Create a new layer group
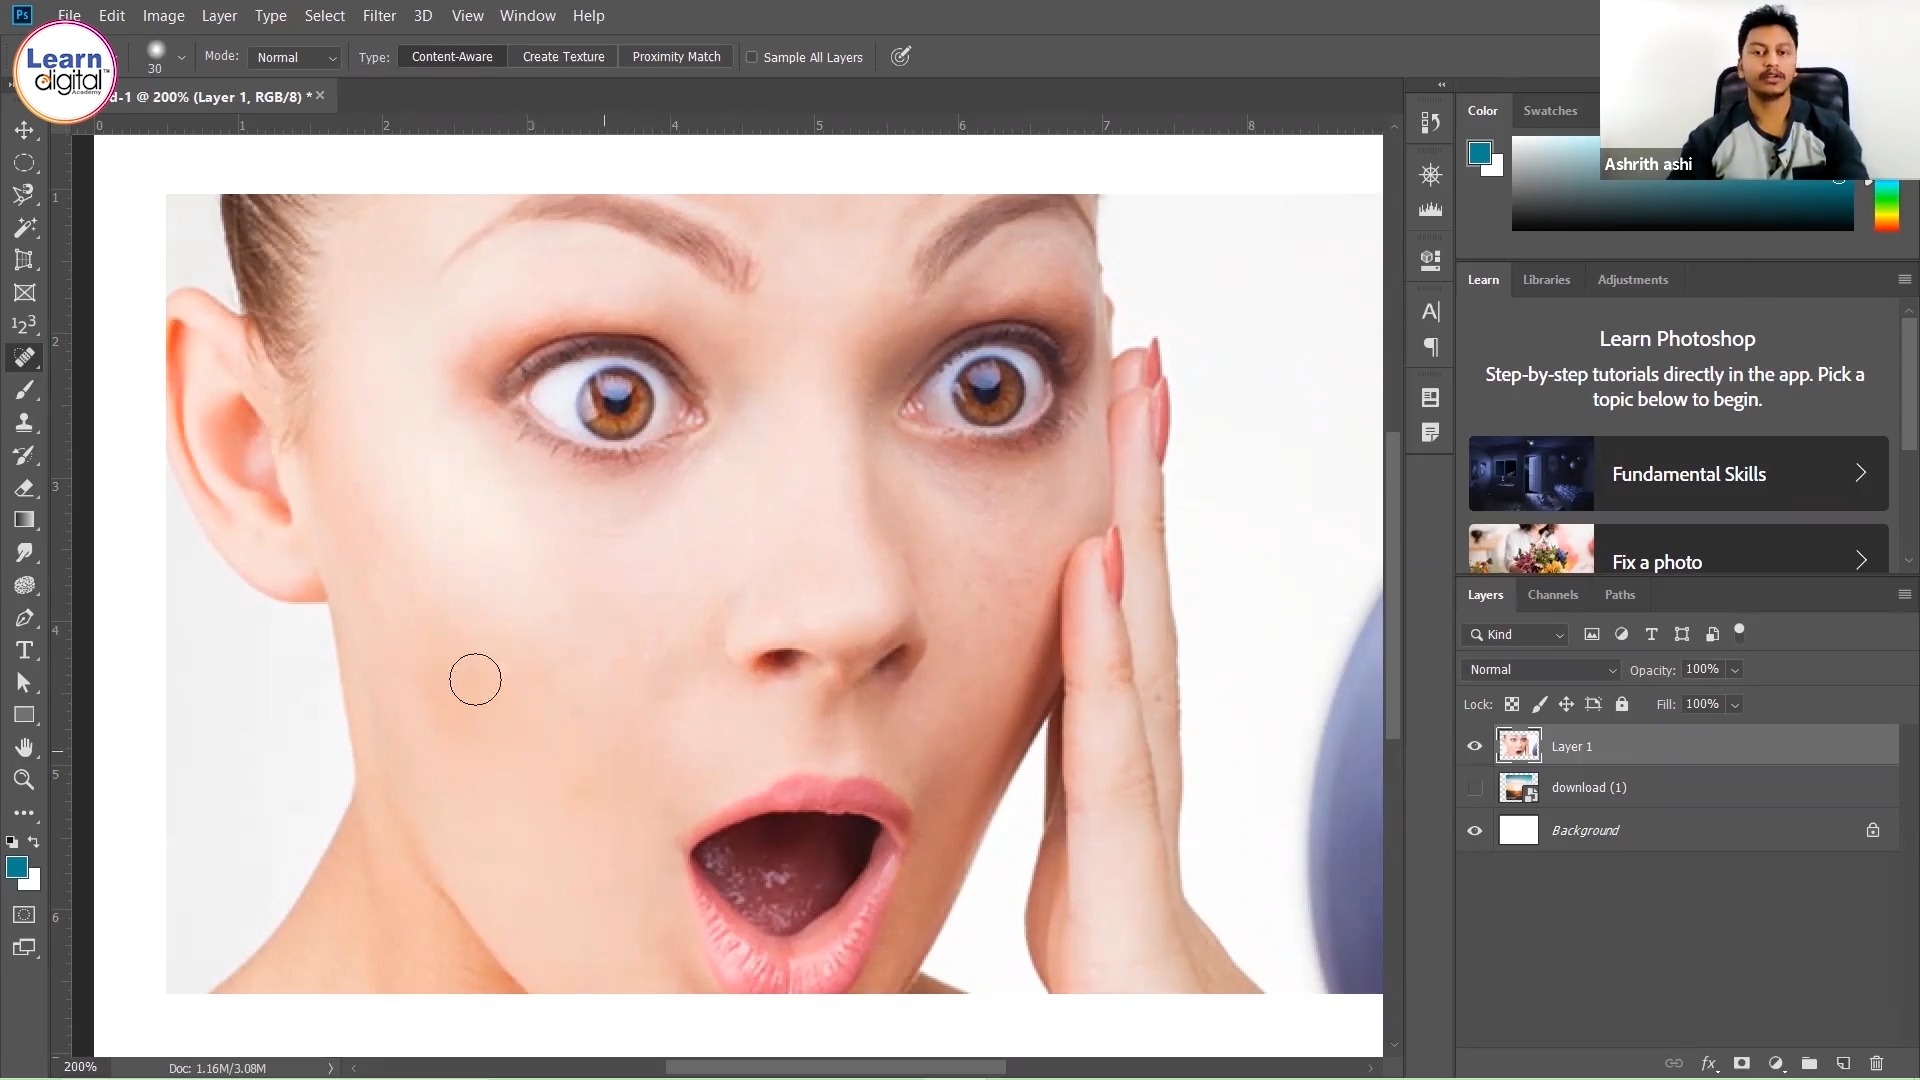 (x=1809, y=1063)
